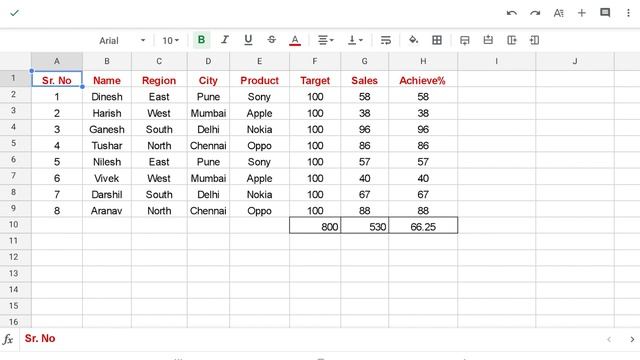The width and height of the screenshot is (640, 360).
Task: Select the total sales cell 530
Action: coord(364,226)
